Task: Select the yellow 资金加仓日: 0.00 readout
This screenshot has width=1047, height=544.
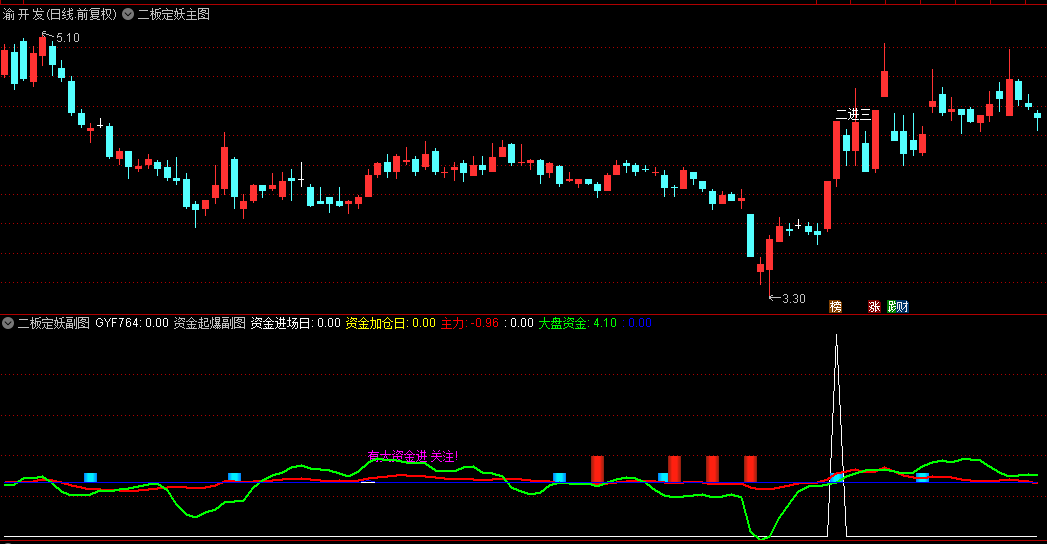Action: tap(391, 323)
